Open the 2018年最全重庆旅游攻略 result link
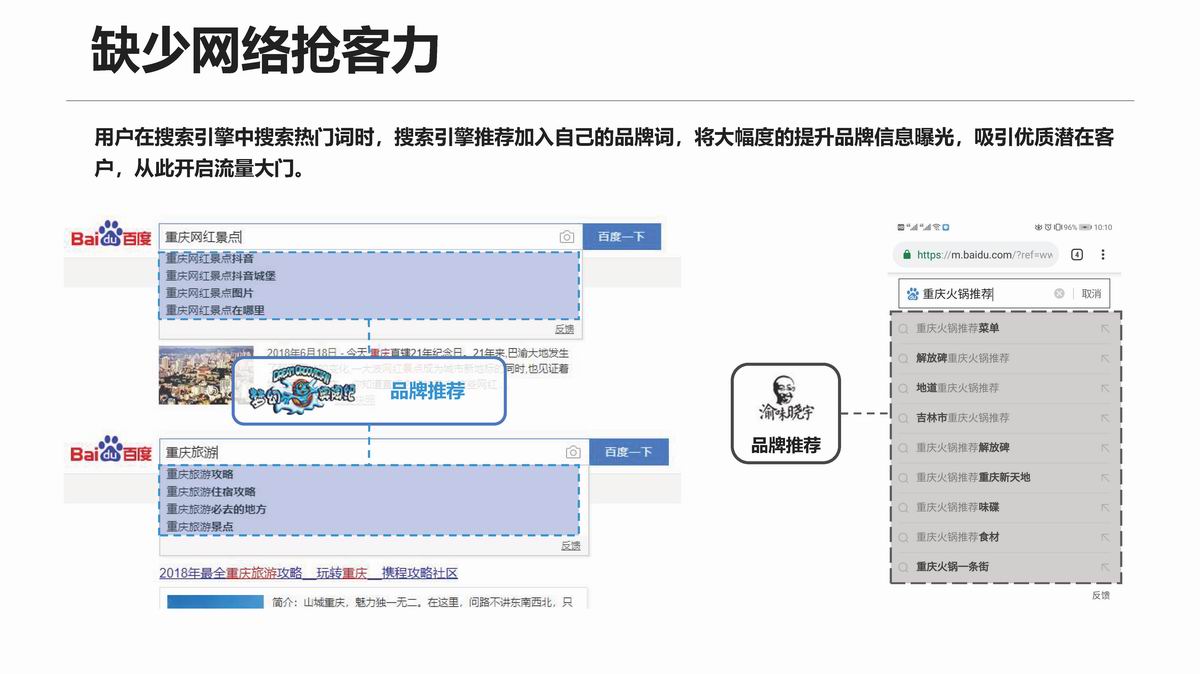 [x=308, y=573]
